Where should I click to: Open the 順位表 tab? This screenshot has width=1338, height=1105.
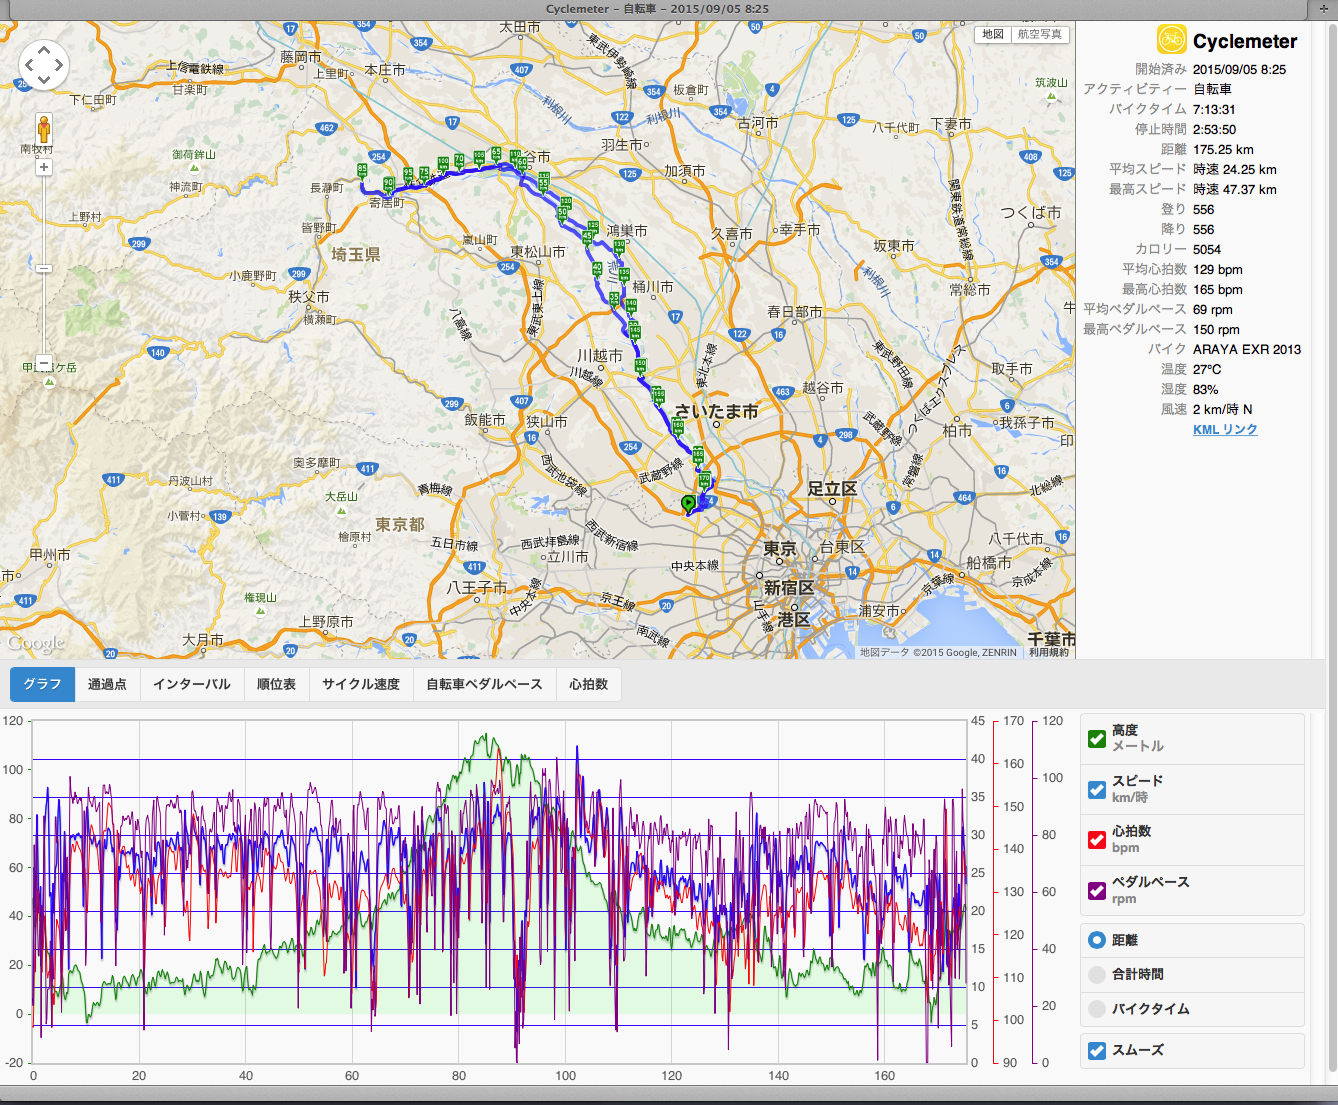pos(276,684)
